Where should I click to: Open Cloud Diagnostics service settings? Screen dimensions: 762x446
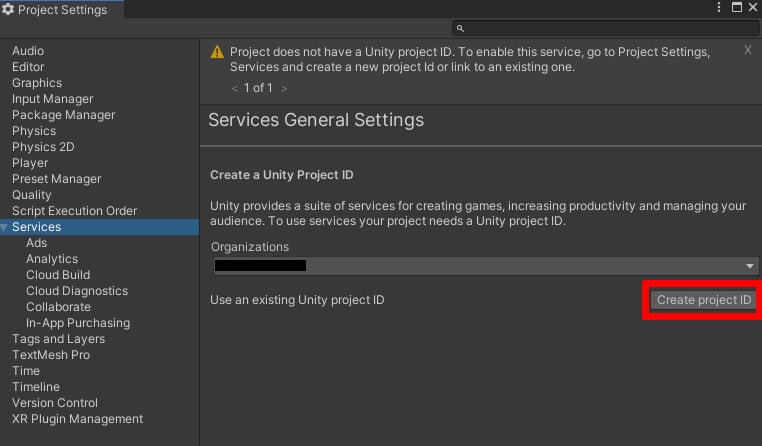pyautogui.click(x=77, y=291)
